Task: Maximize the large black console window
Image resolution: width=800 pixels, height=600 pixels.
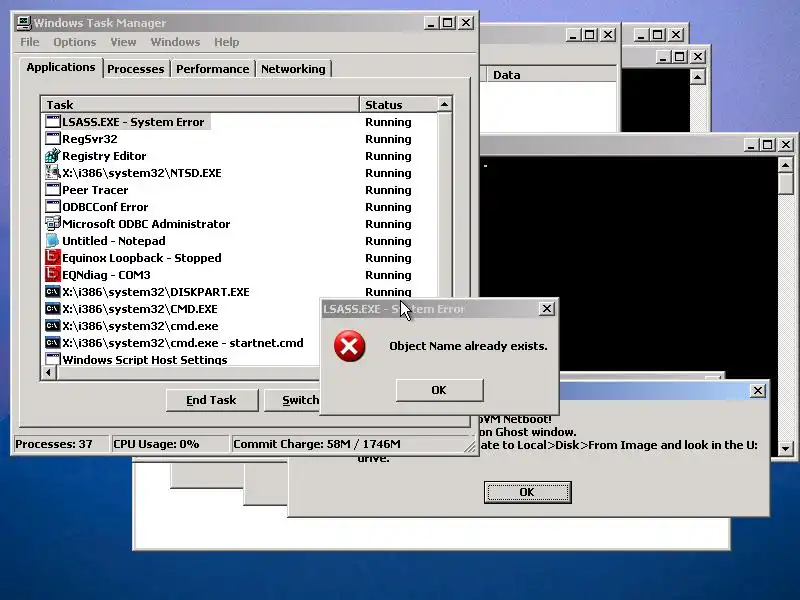Action: [x=767, y=144]
